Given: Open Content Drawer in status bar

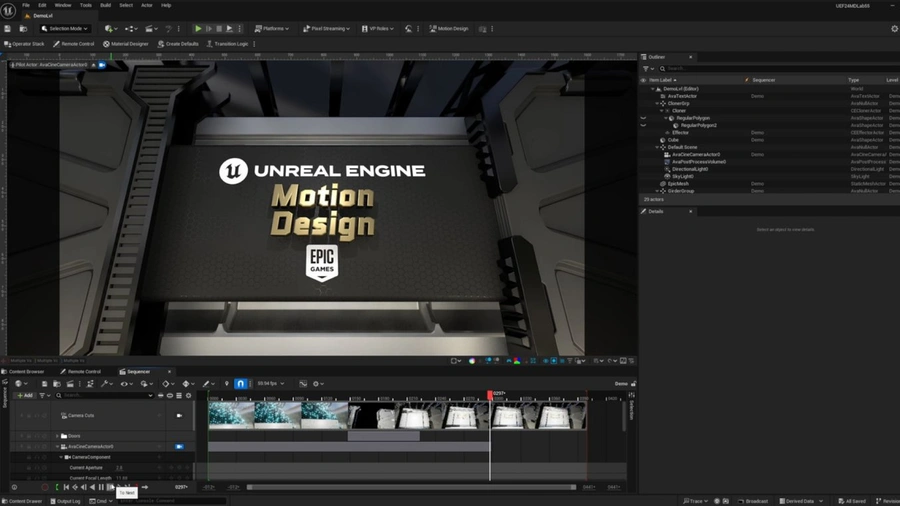Looking at the screenshot, I should pos(22,501).
